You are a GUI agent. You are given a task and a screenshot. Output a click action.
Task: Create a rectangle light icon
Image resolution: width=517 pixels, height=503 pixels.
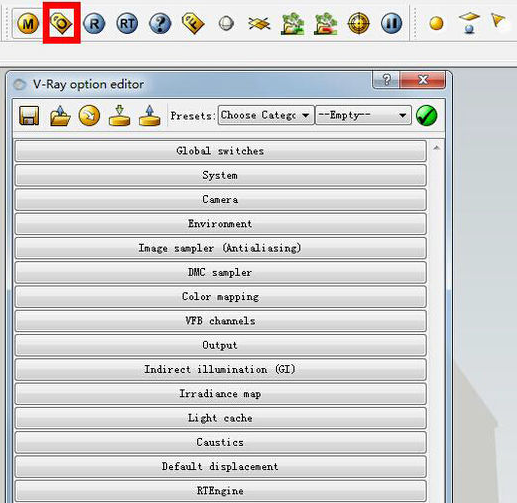[469, 23]
